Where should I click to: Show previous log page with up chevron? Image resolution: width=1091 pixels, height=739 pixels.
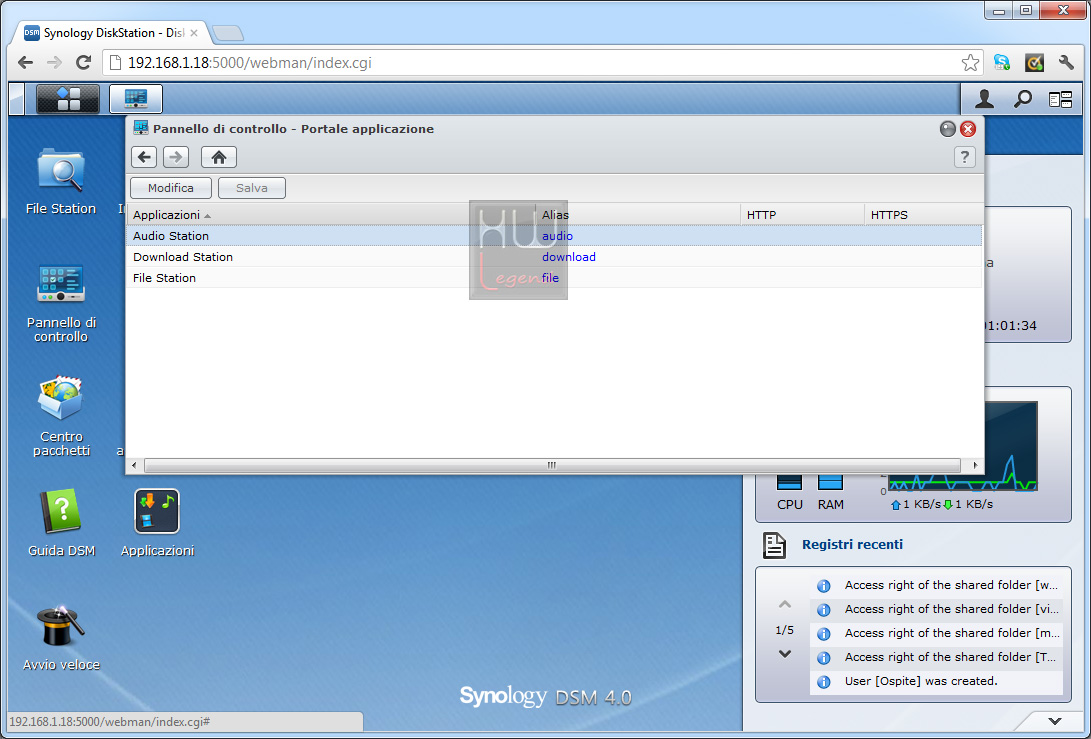click(x=785, y=604)
